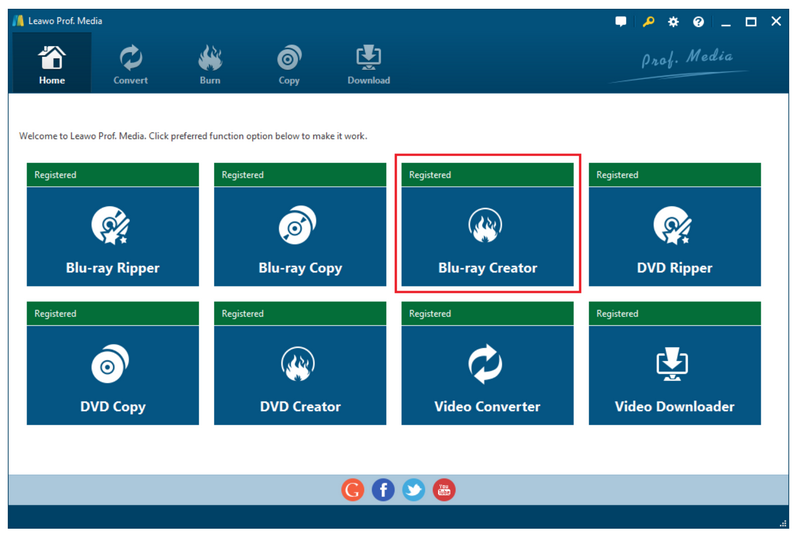The height and width of the screenshot is (537, 800).
Task: Switch to the Download tab
Action: click(x=368, y=64)
